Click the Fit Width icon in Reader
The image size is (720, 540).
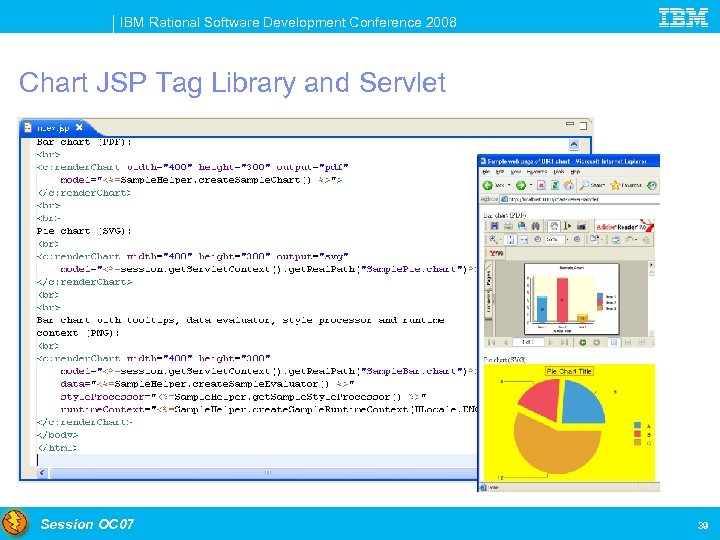524,240
